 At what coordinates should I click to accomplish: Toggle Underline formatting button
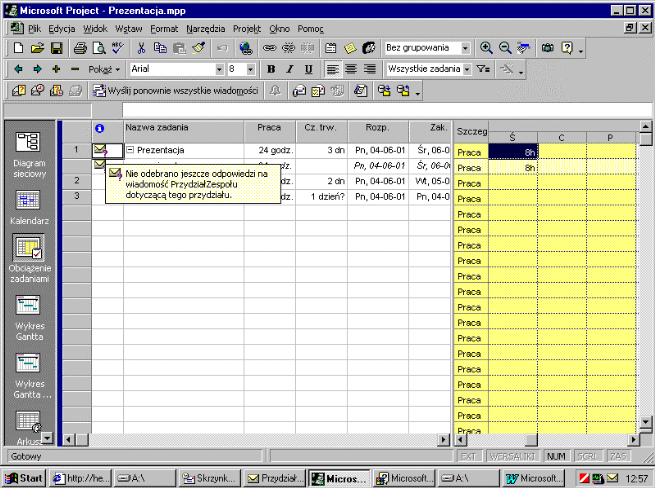(309, 69)
